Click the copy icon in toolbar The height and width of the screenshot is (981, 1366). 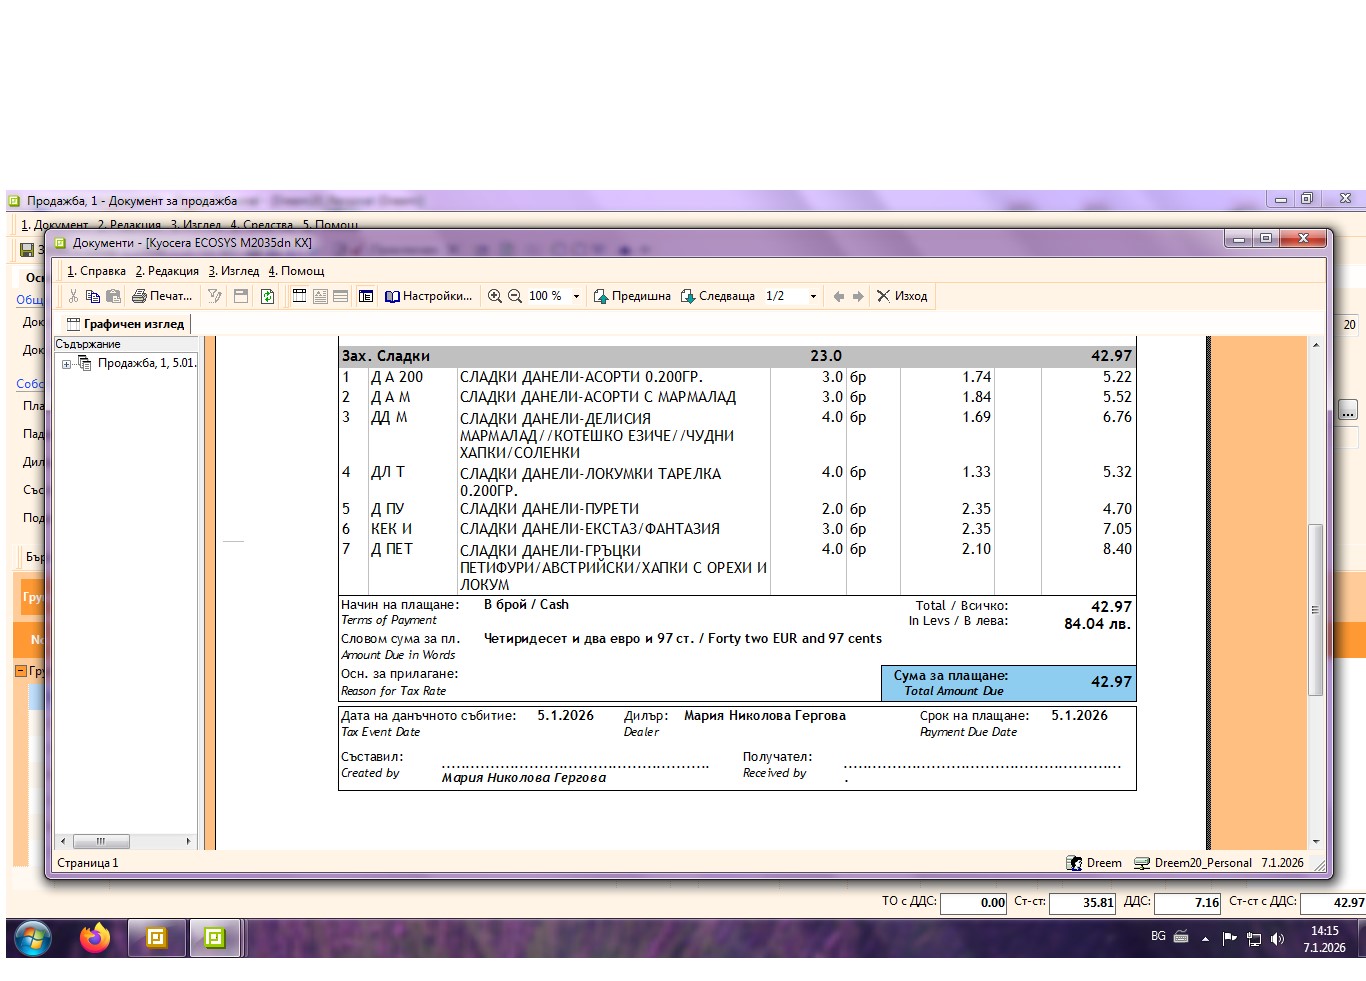click(x=93, y=296)
